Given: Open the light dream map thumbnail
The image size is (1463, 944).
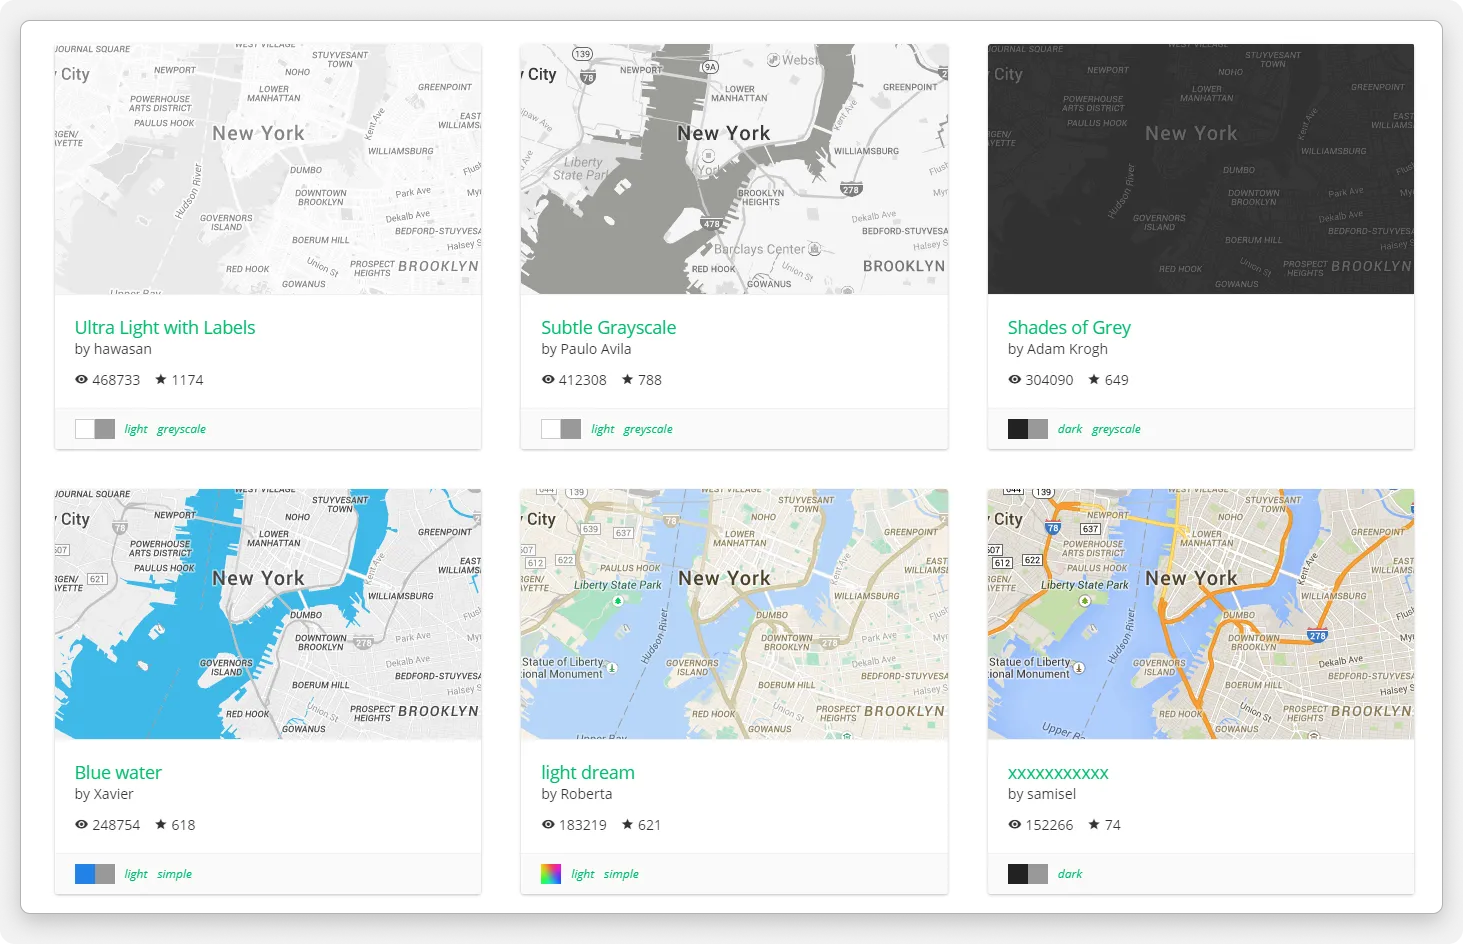Looking at the screenshot, I should 734,614.
